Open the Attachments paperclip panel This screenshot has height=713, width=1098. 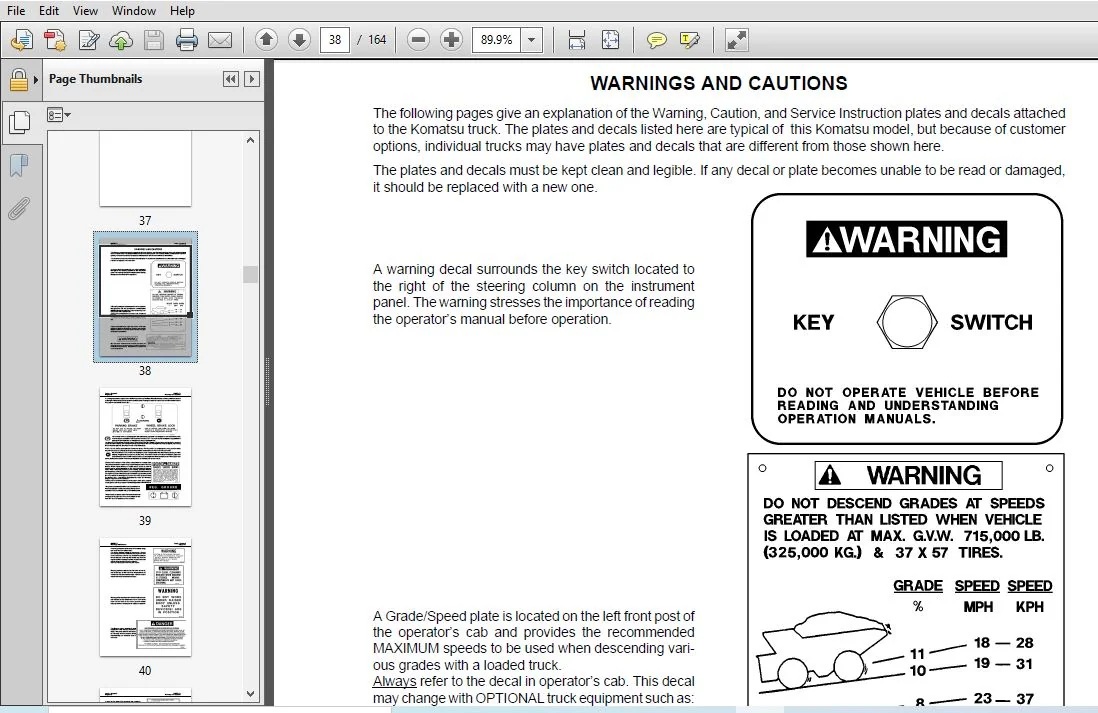point(19,209)
